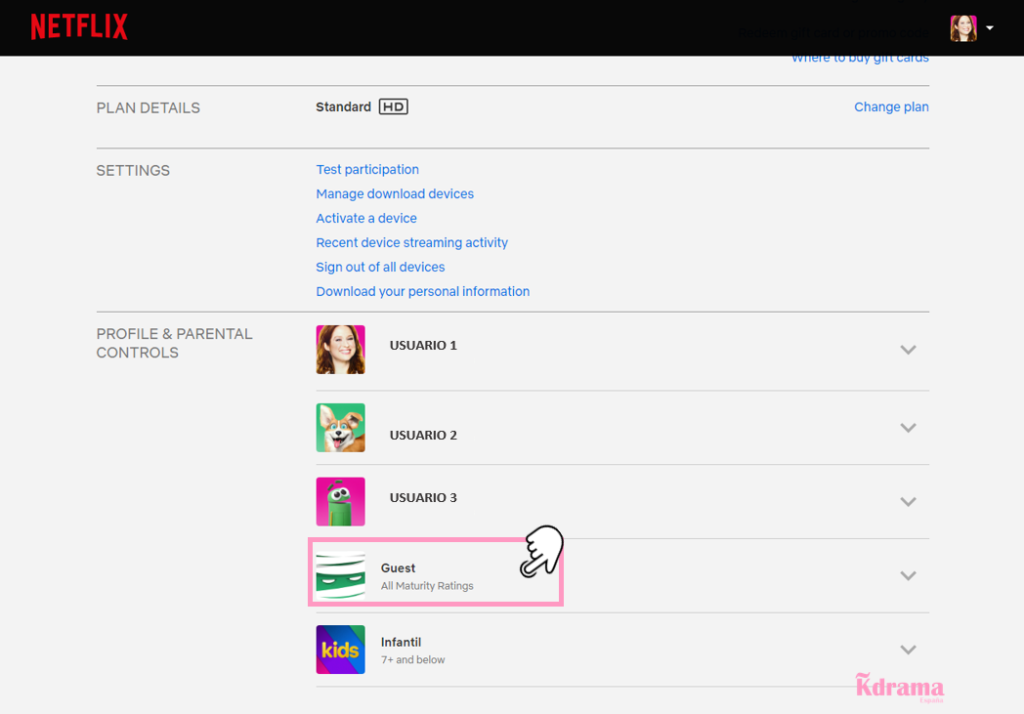Select the USUARIO 1 profile avatar
This screenshot has height=714, width=1024.
(x=340, y=349)
